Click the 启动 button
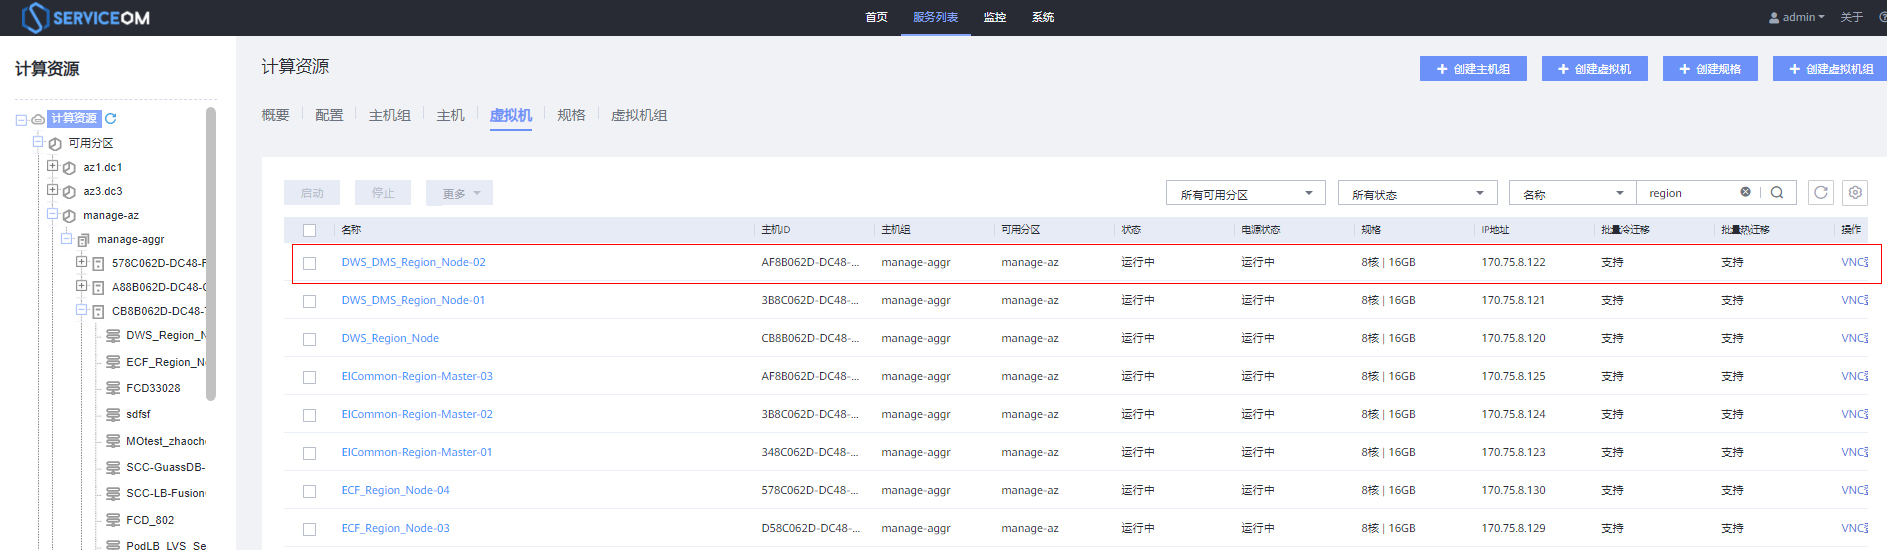This screenshot has width=1887, height=550. coord(312,193)
